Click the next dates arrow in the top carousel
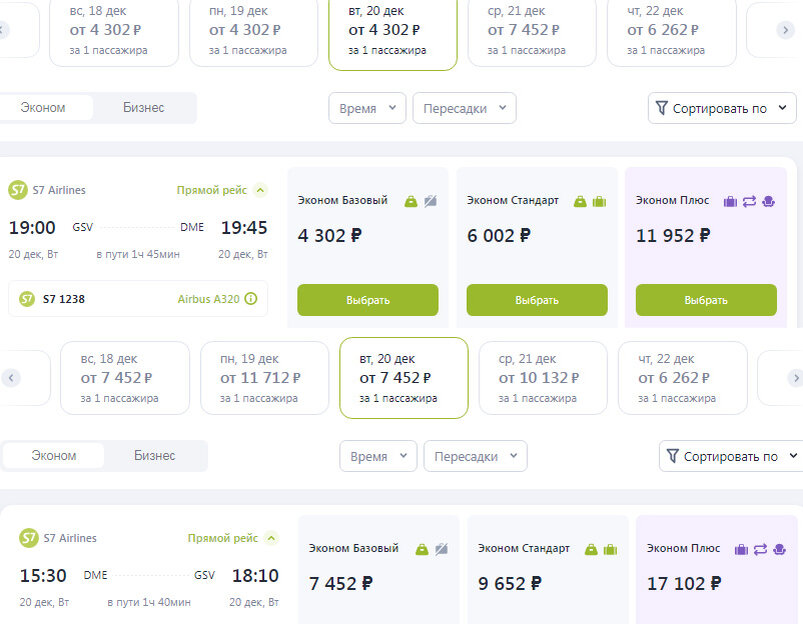803x624 pixels. pos(785,30)
